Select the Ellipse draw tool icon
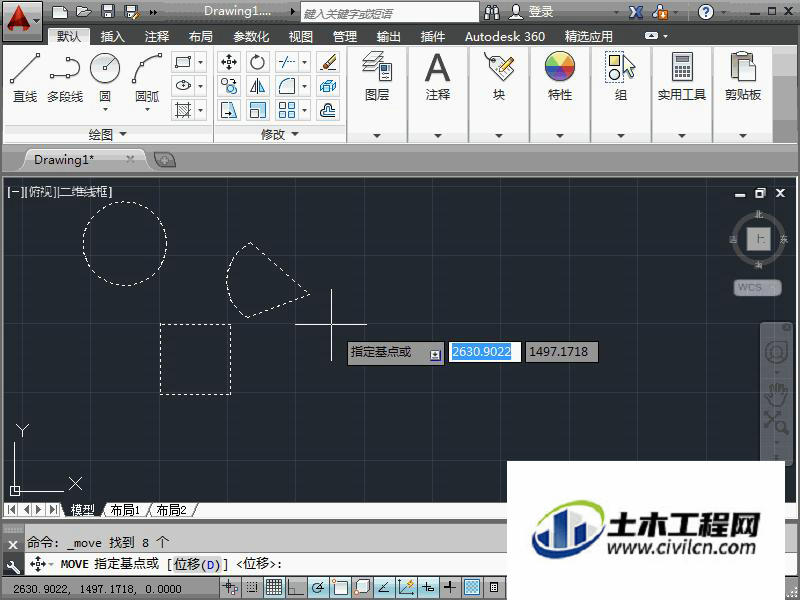Viewport: 800px width, 600px height. coord(183,86)
